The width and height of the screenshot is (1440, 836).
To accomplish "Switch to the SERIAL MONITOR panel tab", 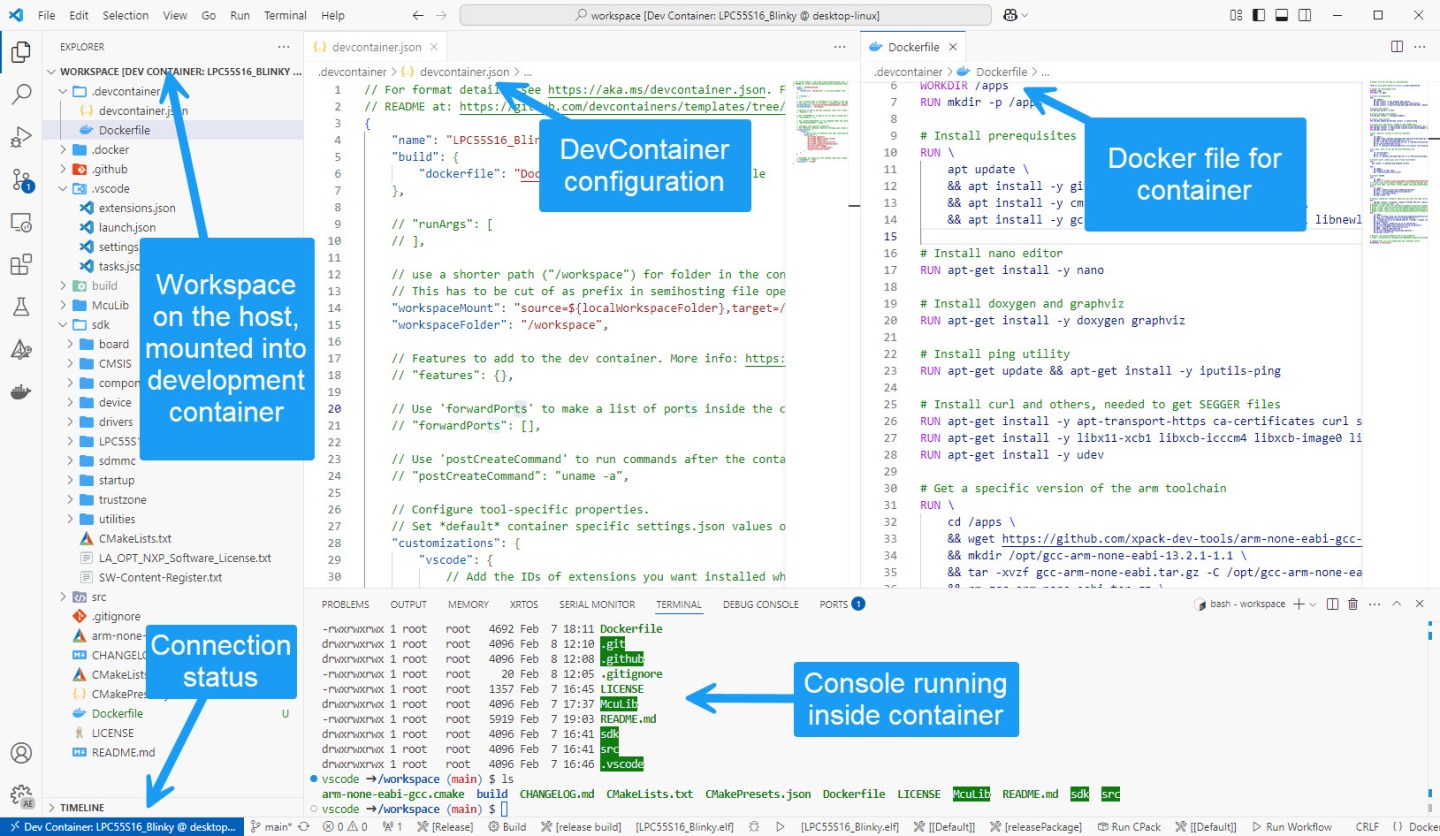I will [x=597, y=604].
